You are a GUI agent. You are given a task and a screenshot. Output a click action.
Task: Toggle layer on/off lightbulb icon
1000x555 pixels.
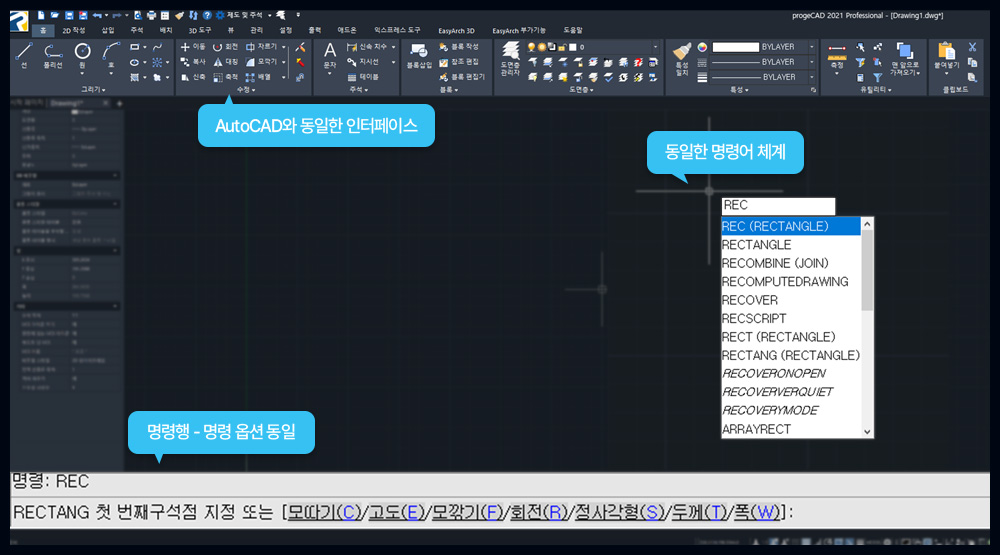click(x=531, y=47)
